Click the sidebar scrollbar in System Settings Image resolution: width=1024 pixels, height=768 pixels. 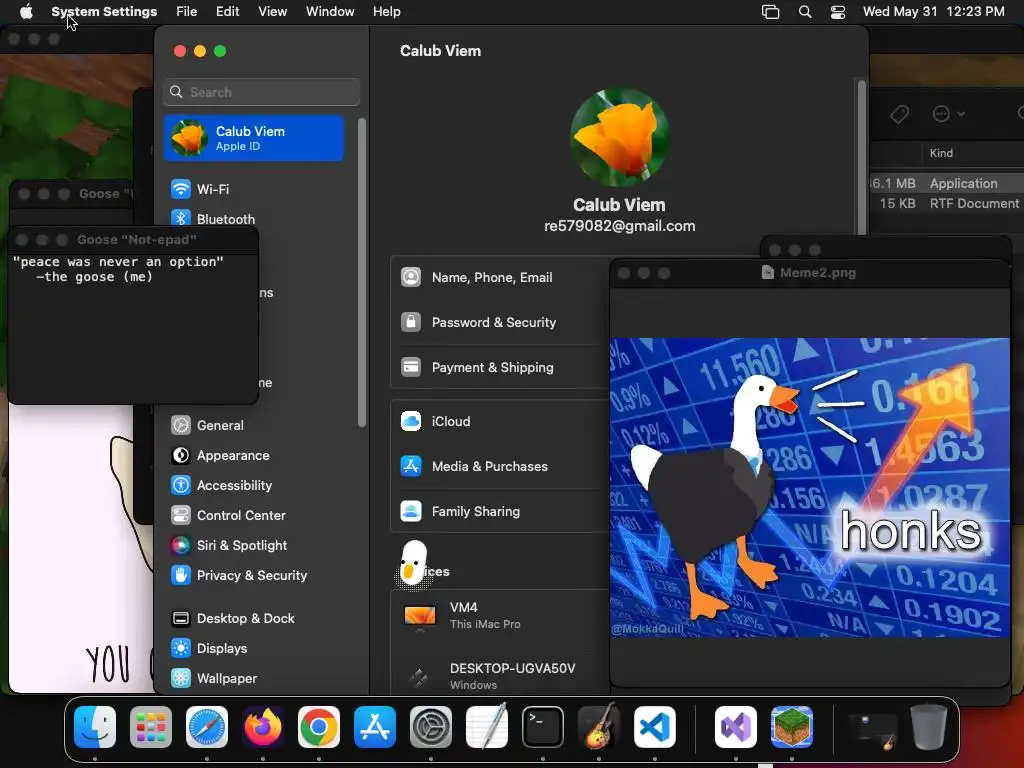tap(362, 273)
